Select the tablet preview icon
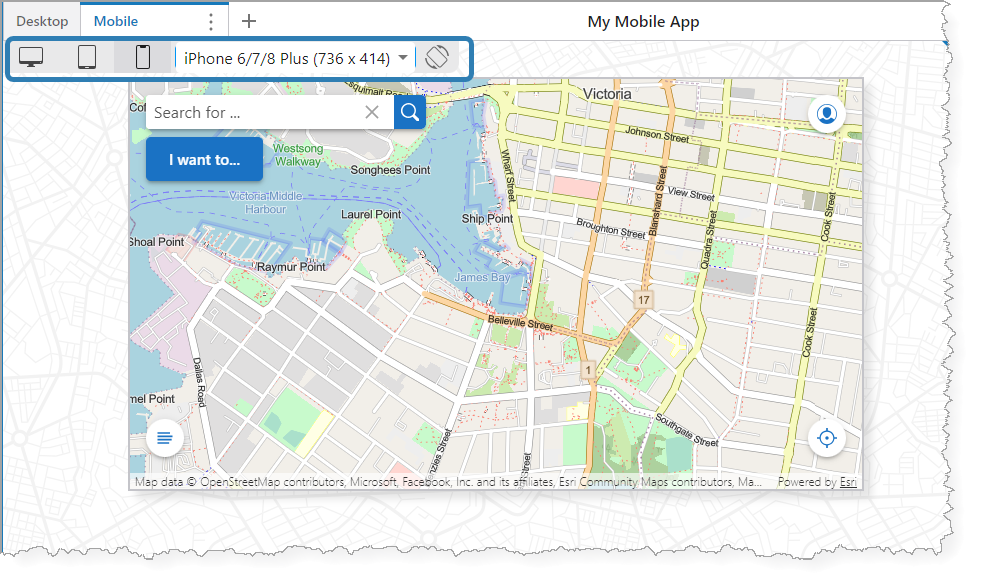Image resolution: width=982 pixels, height=584 pixels. pyautogui.click(x=87, y=58)
